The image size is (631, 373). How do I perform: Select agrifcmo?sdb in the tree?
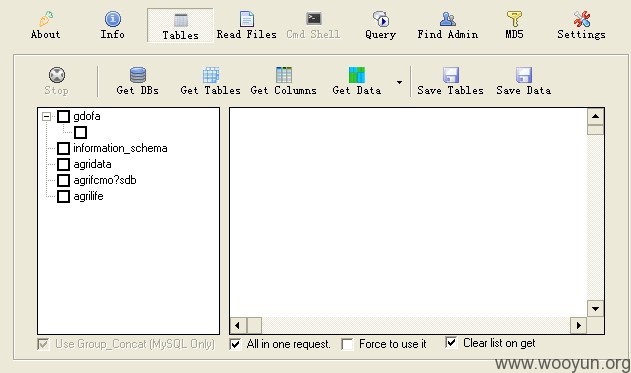coord(105,180)
